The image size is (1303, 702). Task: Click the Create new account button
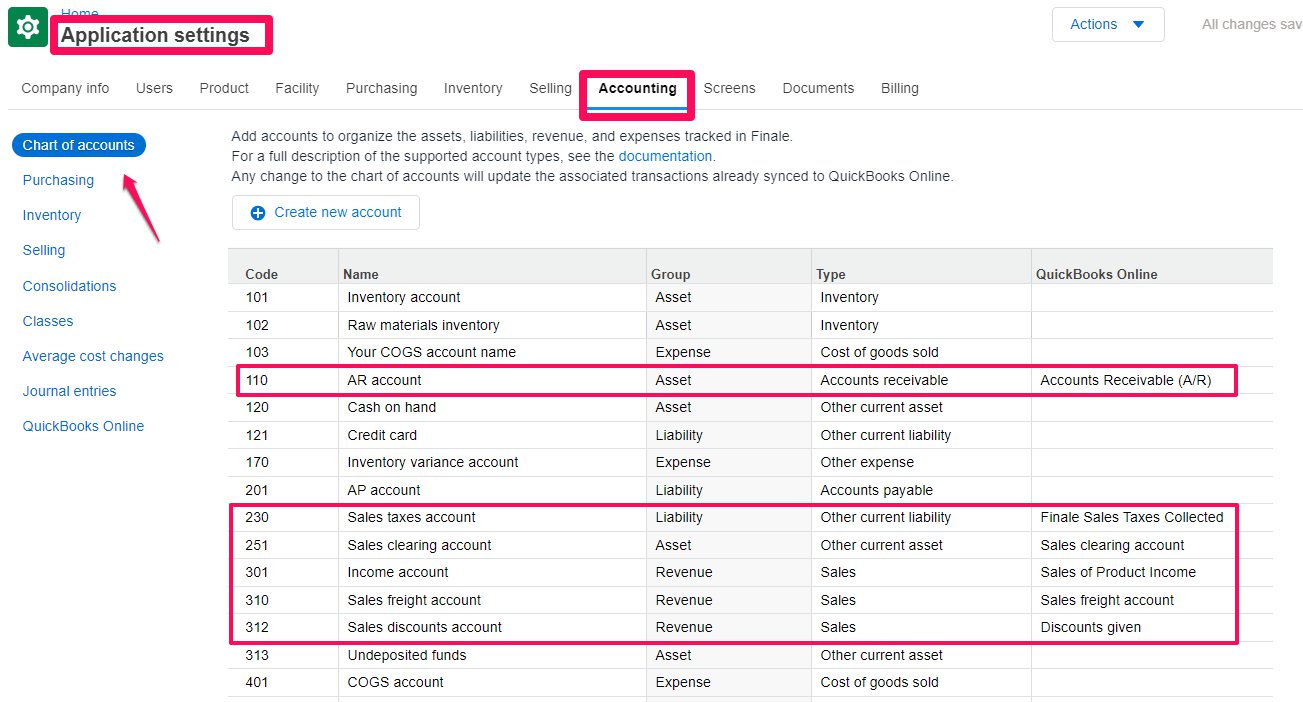pyautogui.click(x=326, y=213)
